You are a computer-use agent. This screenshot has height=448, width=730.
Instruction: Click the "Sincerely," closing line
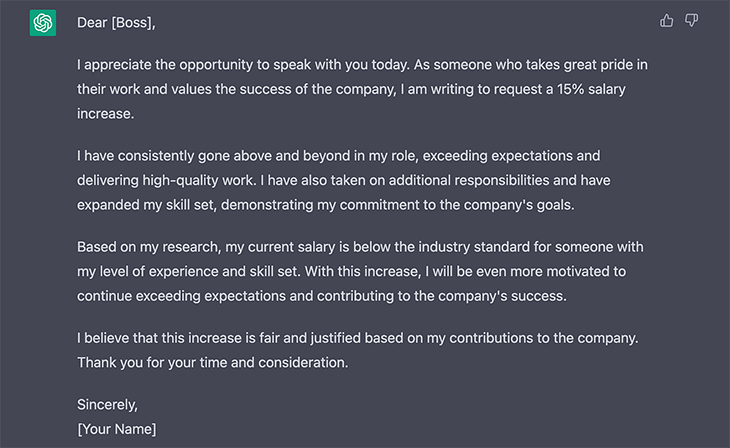point(107,405)
